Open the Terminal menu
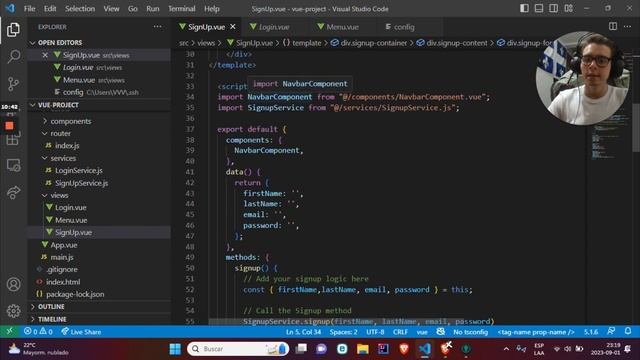The image size is (640, 360). tap(182, 9)
